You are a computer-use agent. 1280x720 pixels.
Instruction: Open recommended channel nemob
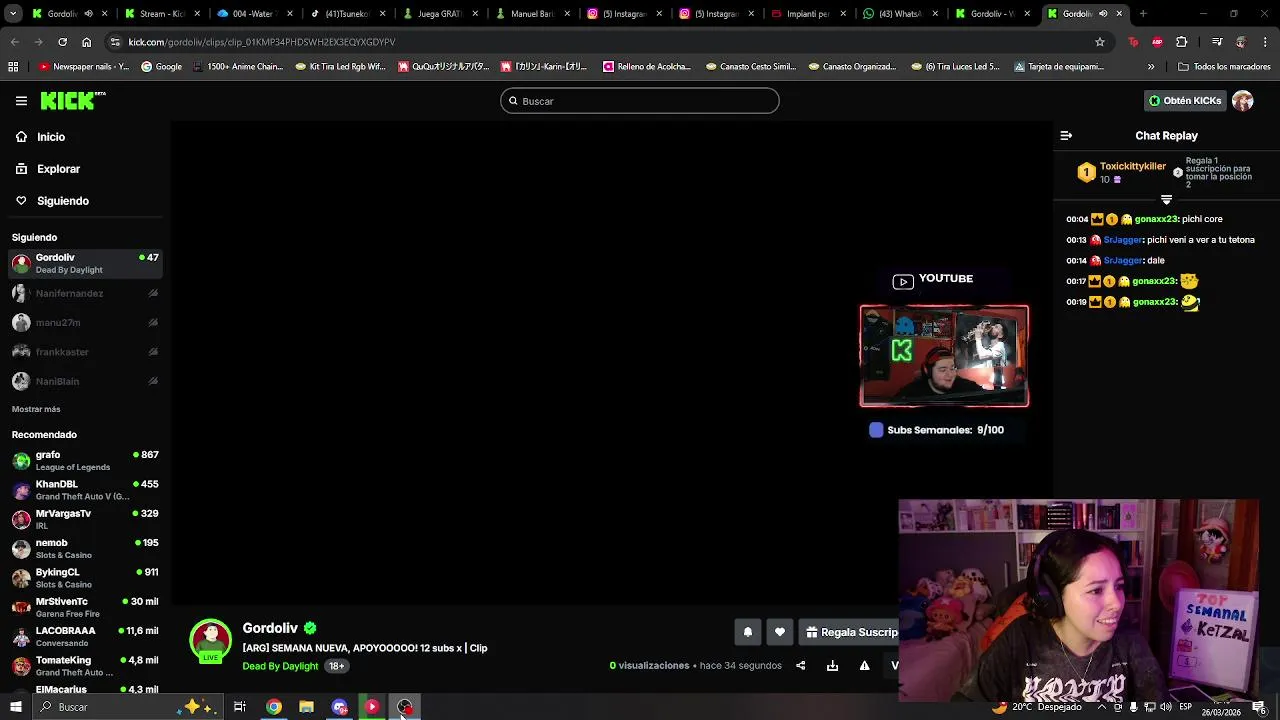coord(86,548)
